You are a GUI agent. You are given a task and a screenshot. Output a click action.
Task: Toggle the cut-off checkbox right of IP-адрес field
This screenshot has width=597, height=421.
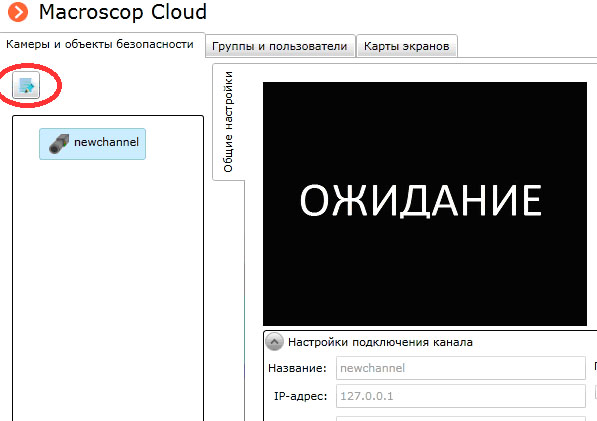[x=595, y=392]
